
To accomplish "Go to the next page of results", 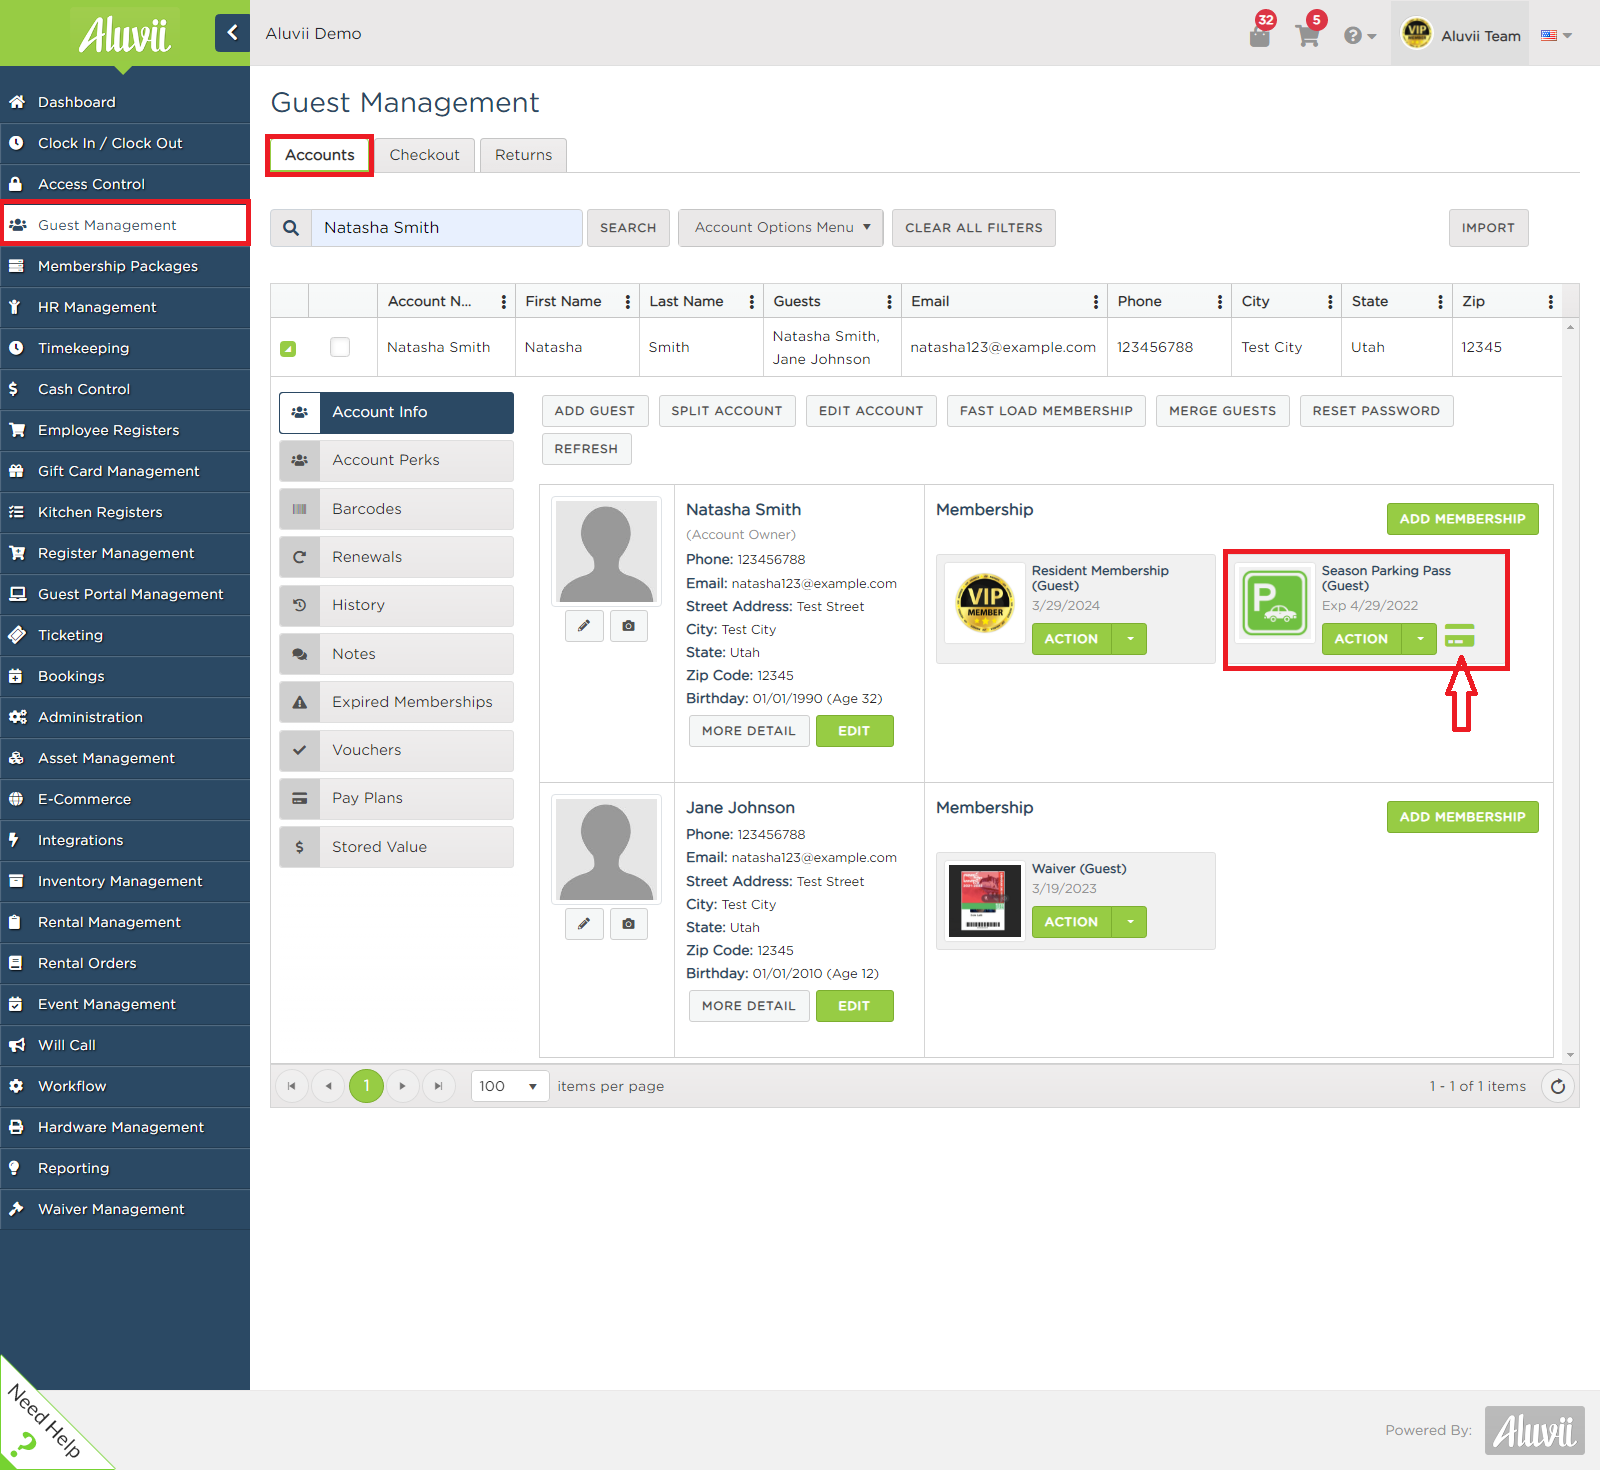I will [402, 1086].
